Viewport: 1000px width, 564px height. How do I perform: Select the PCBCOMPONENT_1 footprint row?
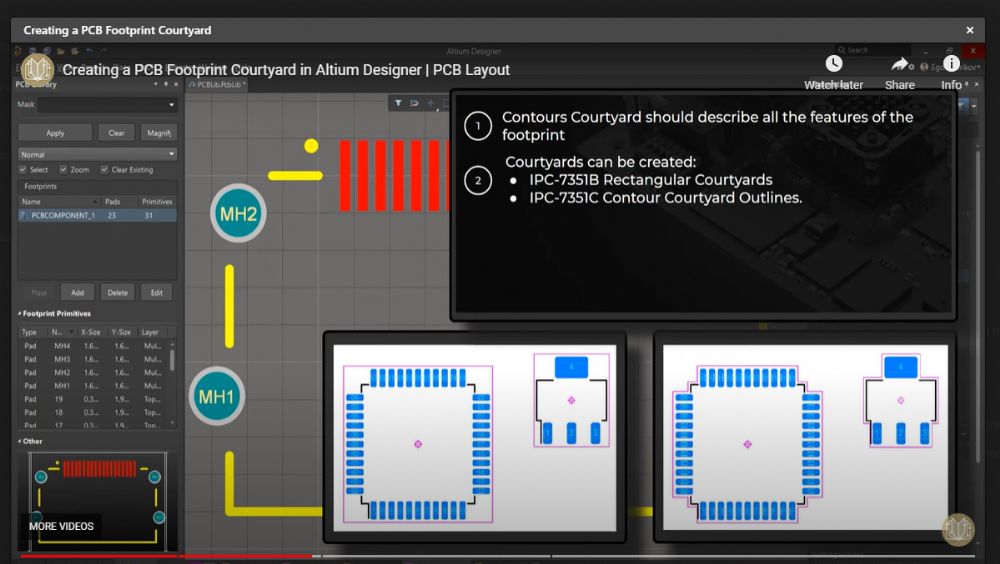coord(98,216)
